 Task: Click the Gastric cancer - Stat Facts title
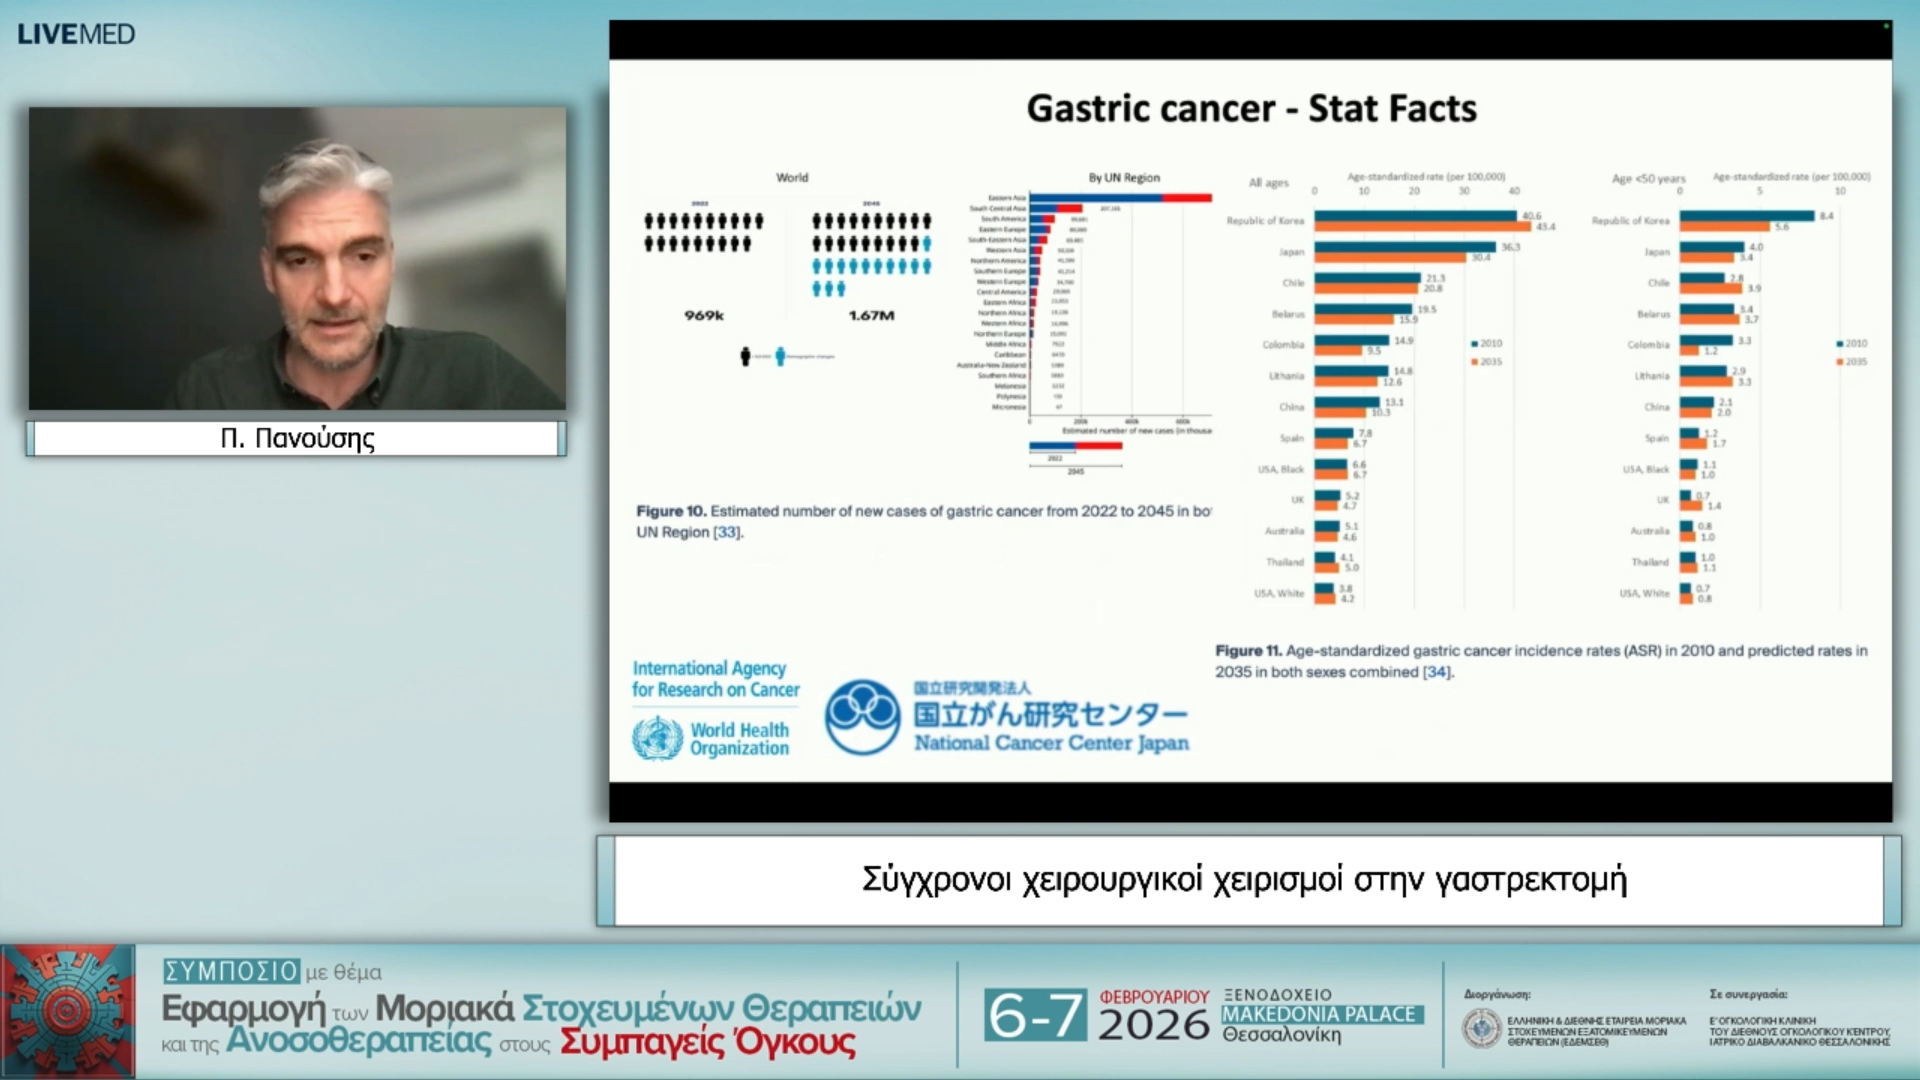(1251, 108)
